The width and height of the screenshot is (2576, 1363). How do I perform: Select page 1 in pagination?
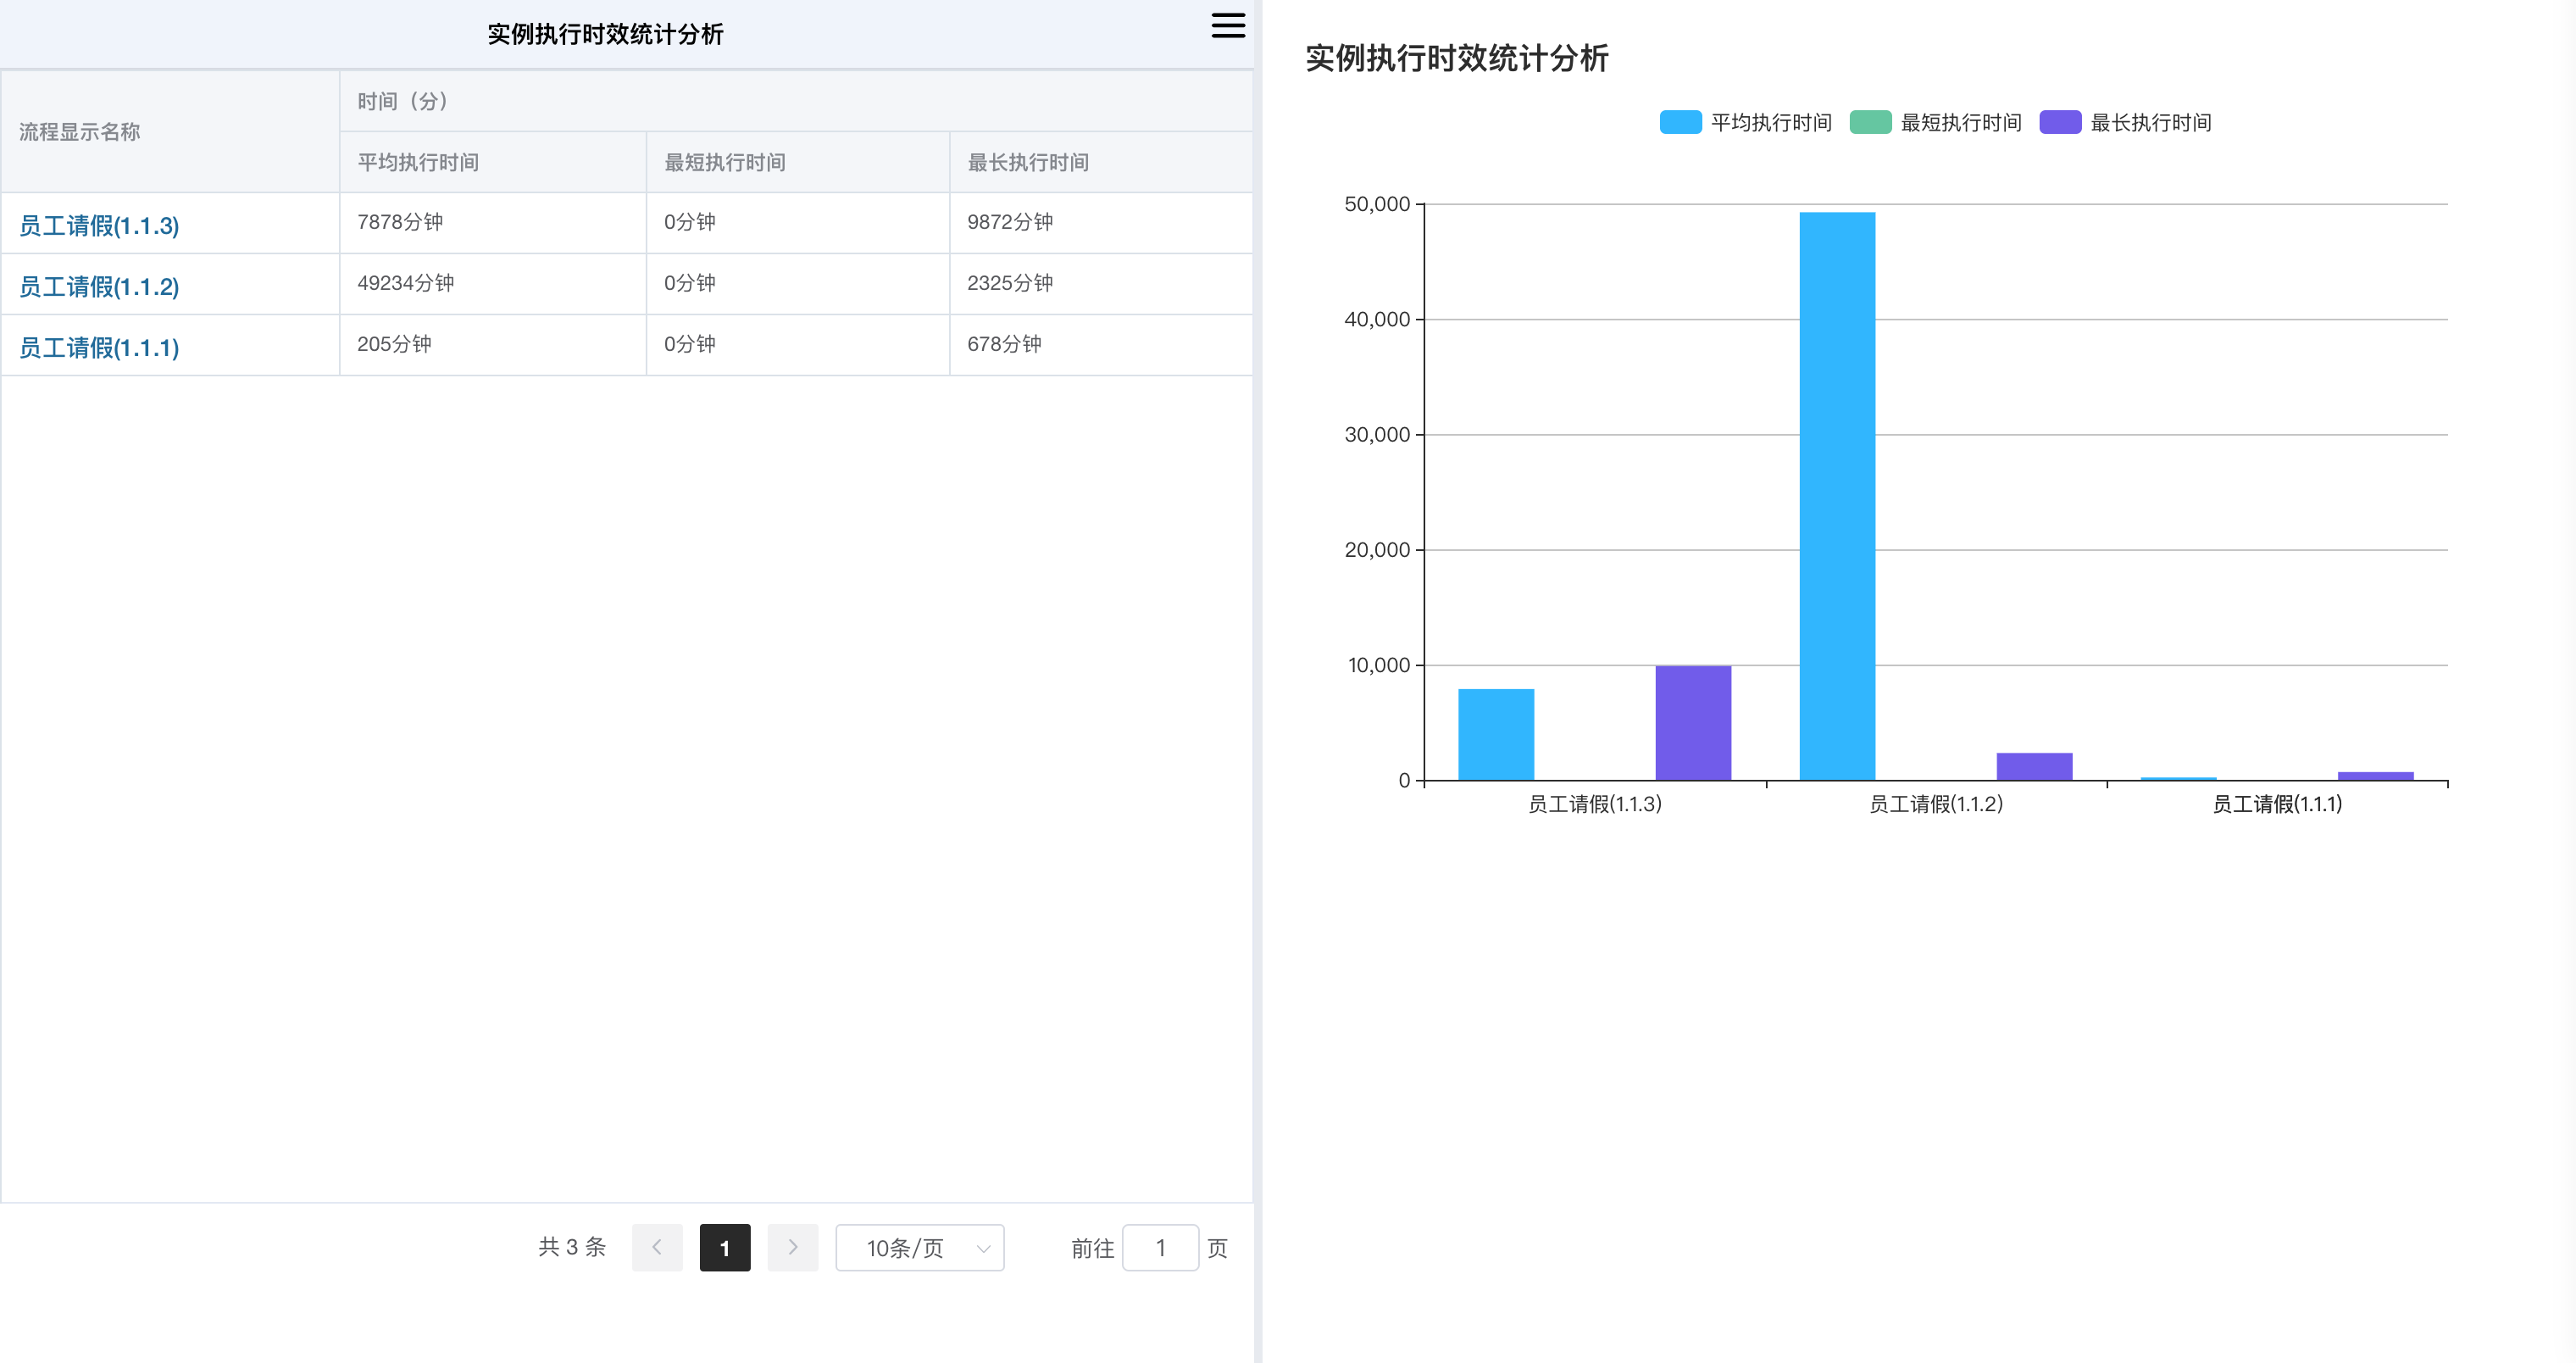pos(724,1247)
